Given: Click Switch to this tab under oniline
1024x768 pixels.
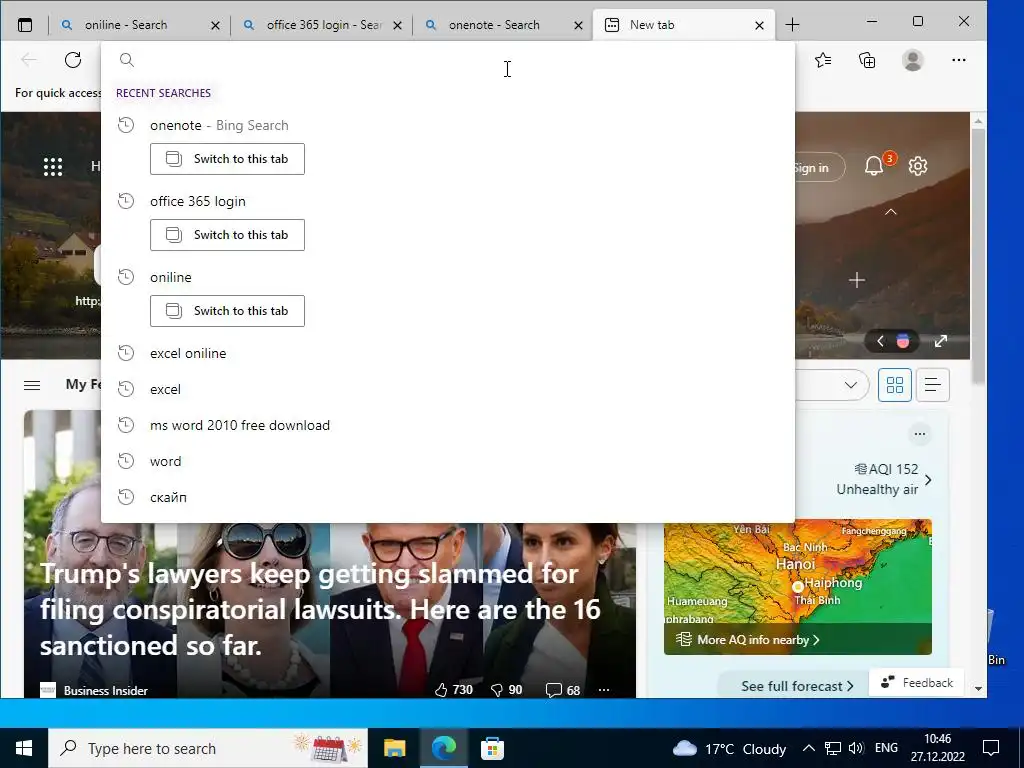Looking at the screenshot, I should (227, 311).
